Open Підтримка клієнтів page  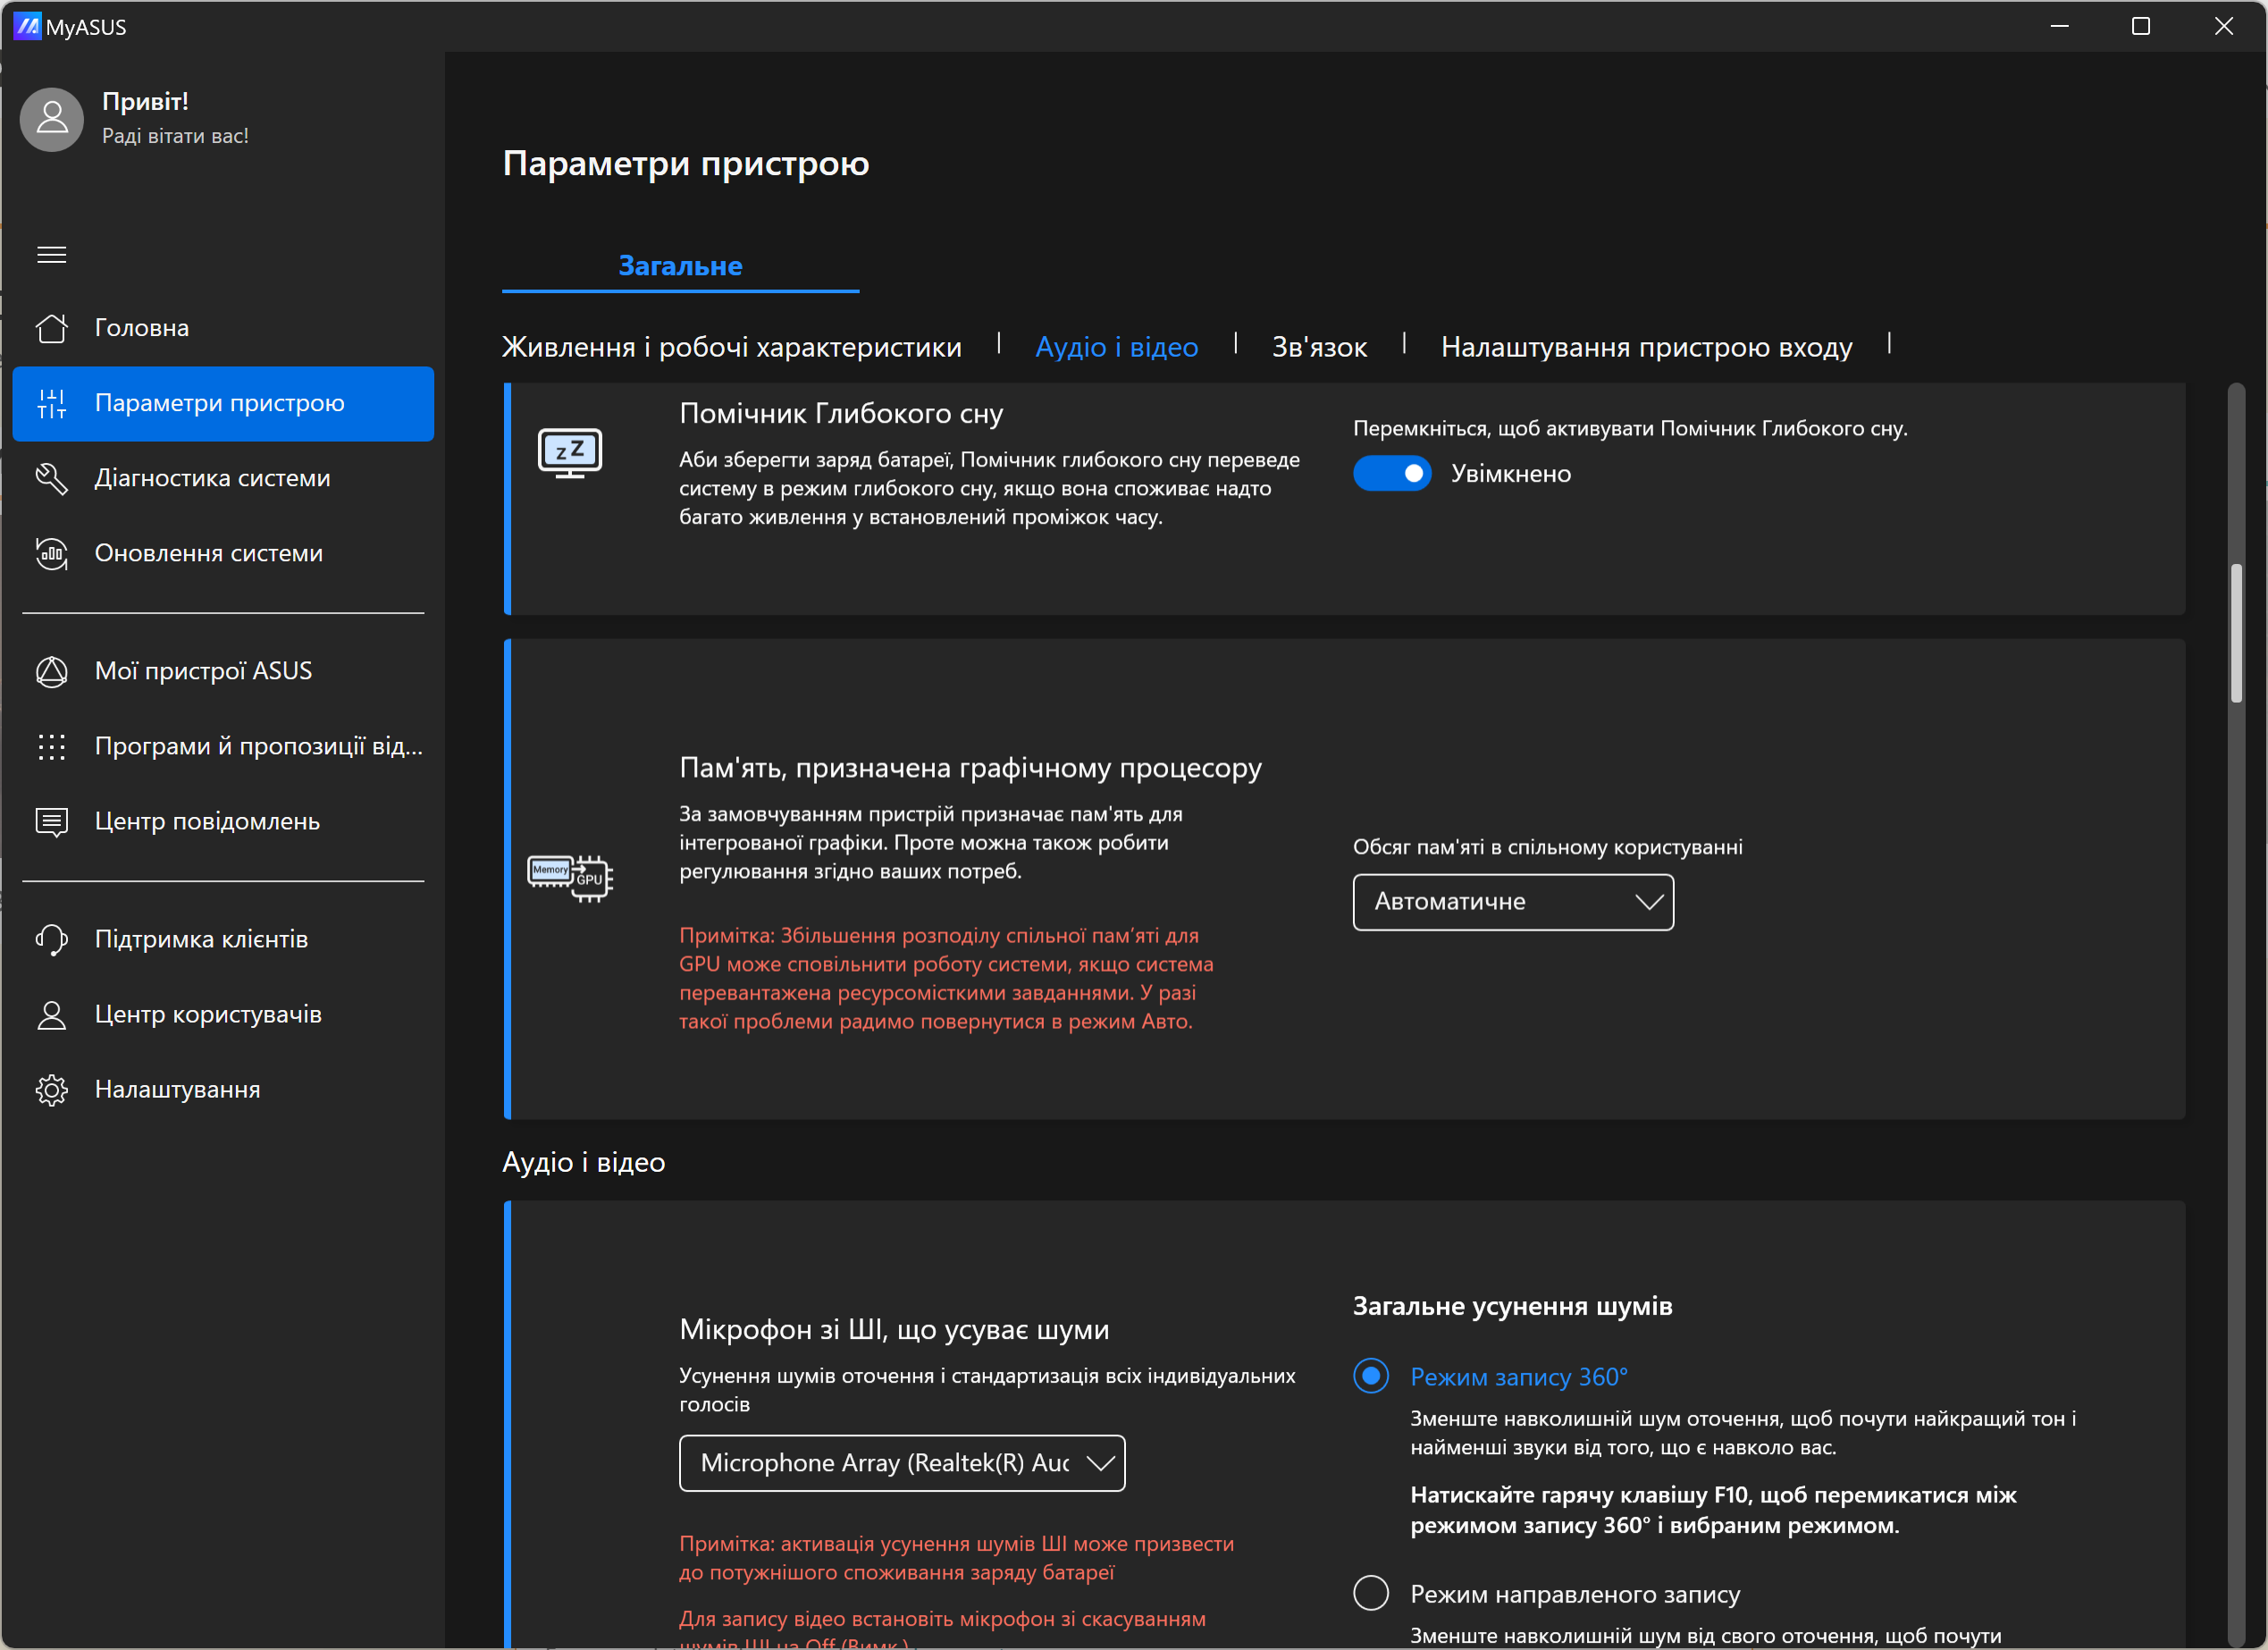[x=223, y=939]
